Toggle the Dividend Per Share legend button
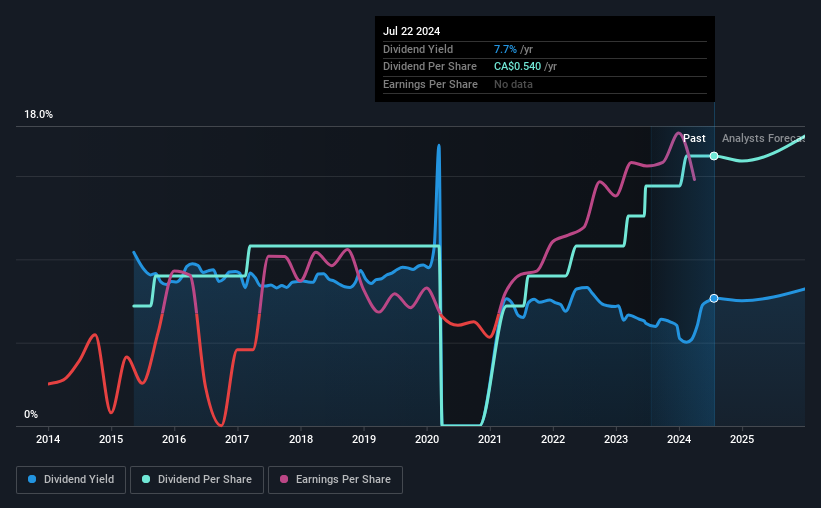This screenshot has width=821, height=508. point(197,480)
